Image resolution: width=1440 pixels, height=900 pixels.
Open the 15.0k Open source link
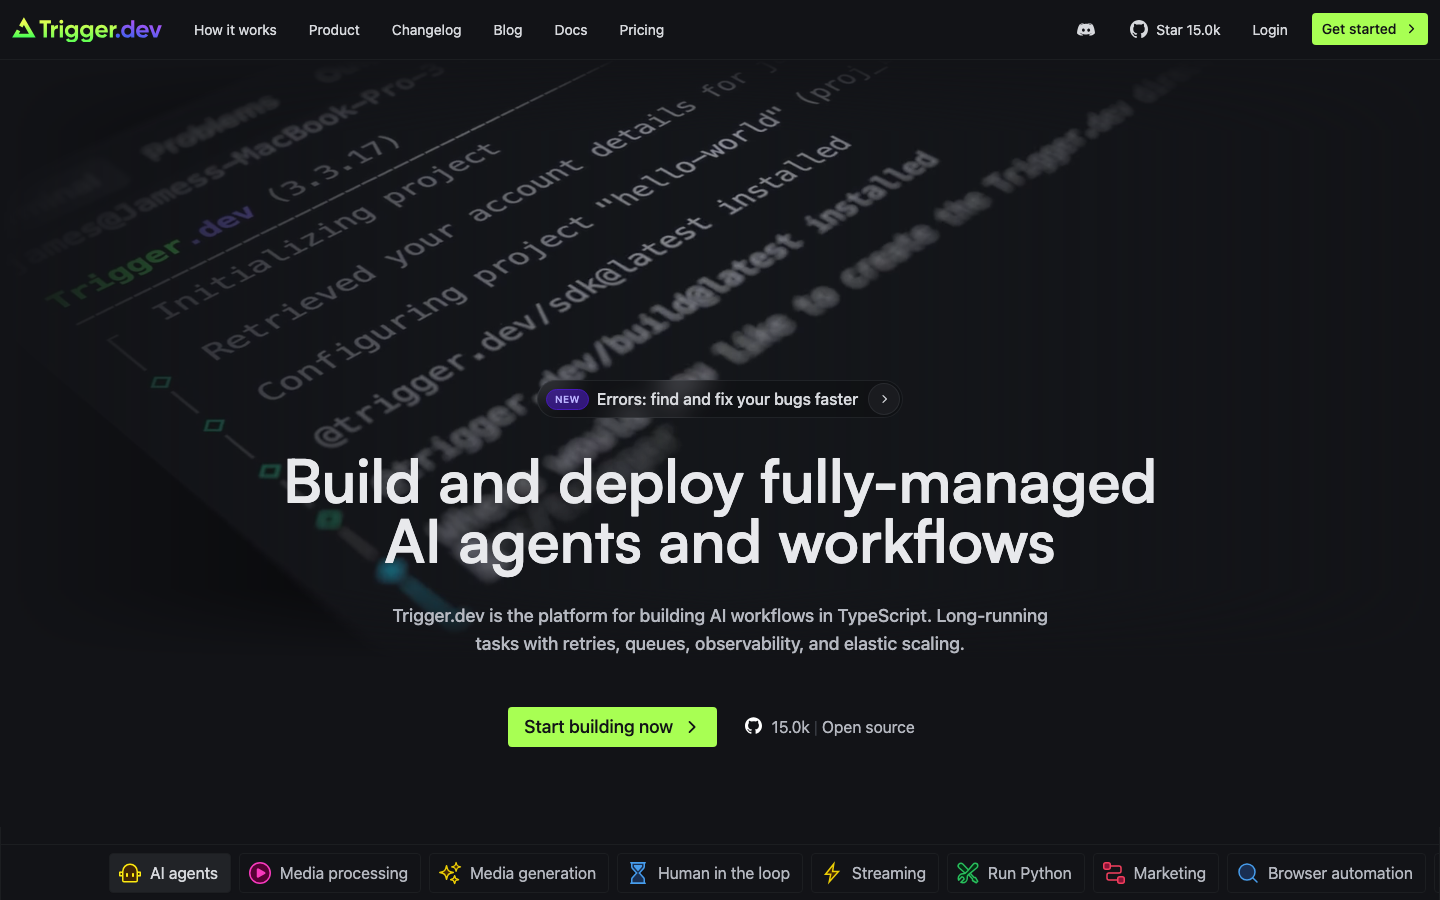830,727
